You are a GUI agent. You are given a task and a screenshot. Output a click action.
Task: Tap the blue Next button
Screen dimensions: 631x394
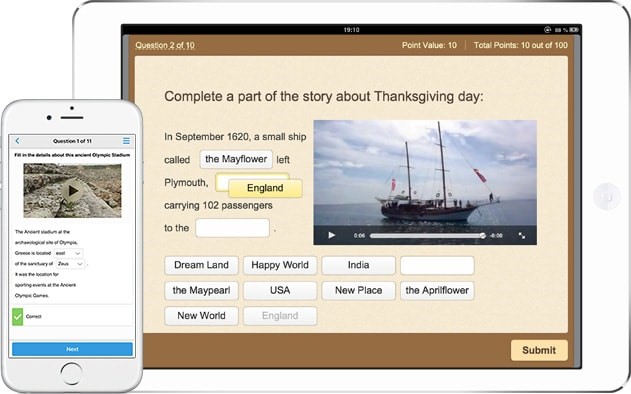(x=72, y=349)
